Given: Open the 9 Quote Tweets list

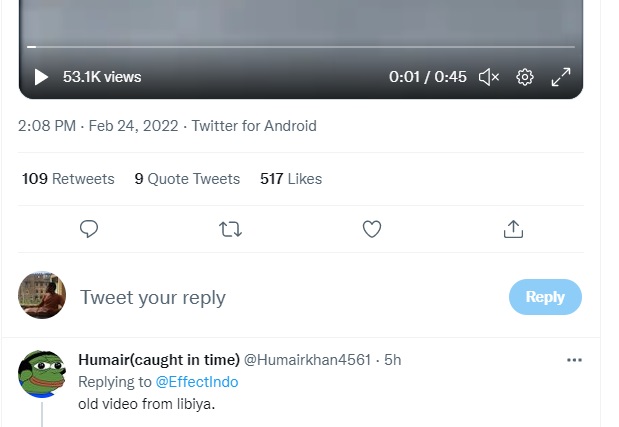Looking at the screenshot, I should [187, 179].
